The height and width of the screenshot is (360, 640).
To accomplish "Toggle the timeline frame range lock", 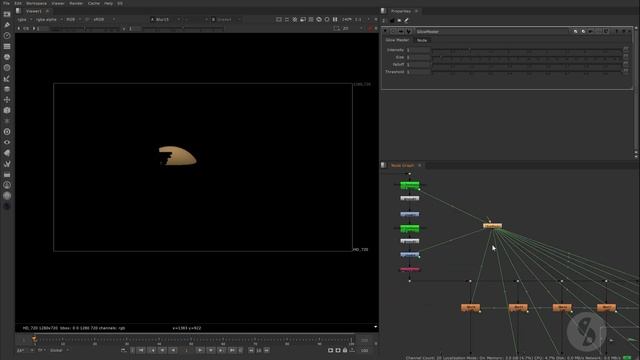I will 345,350.
